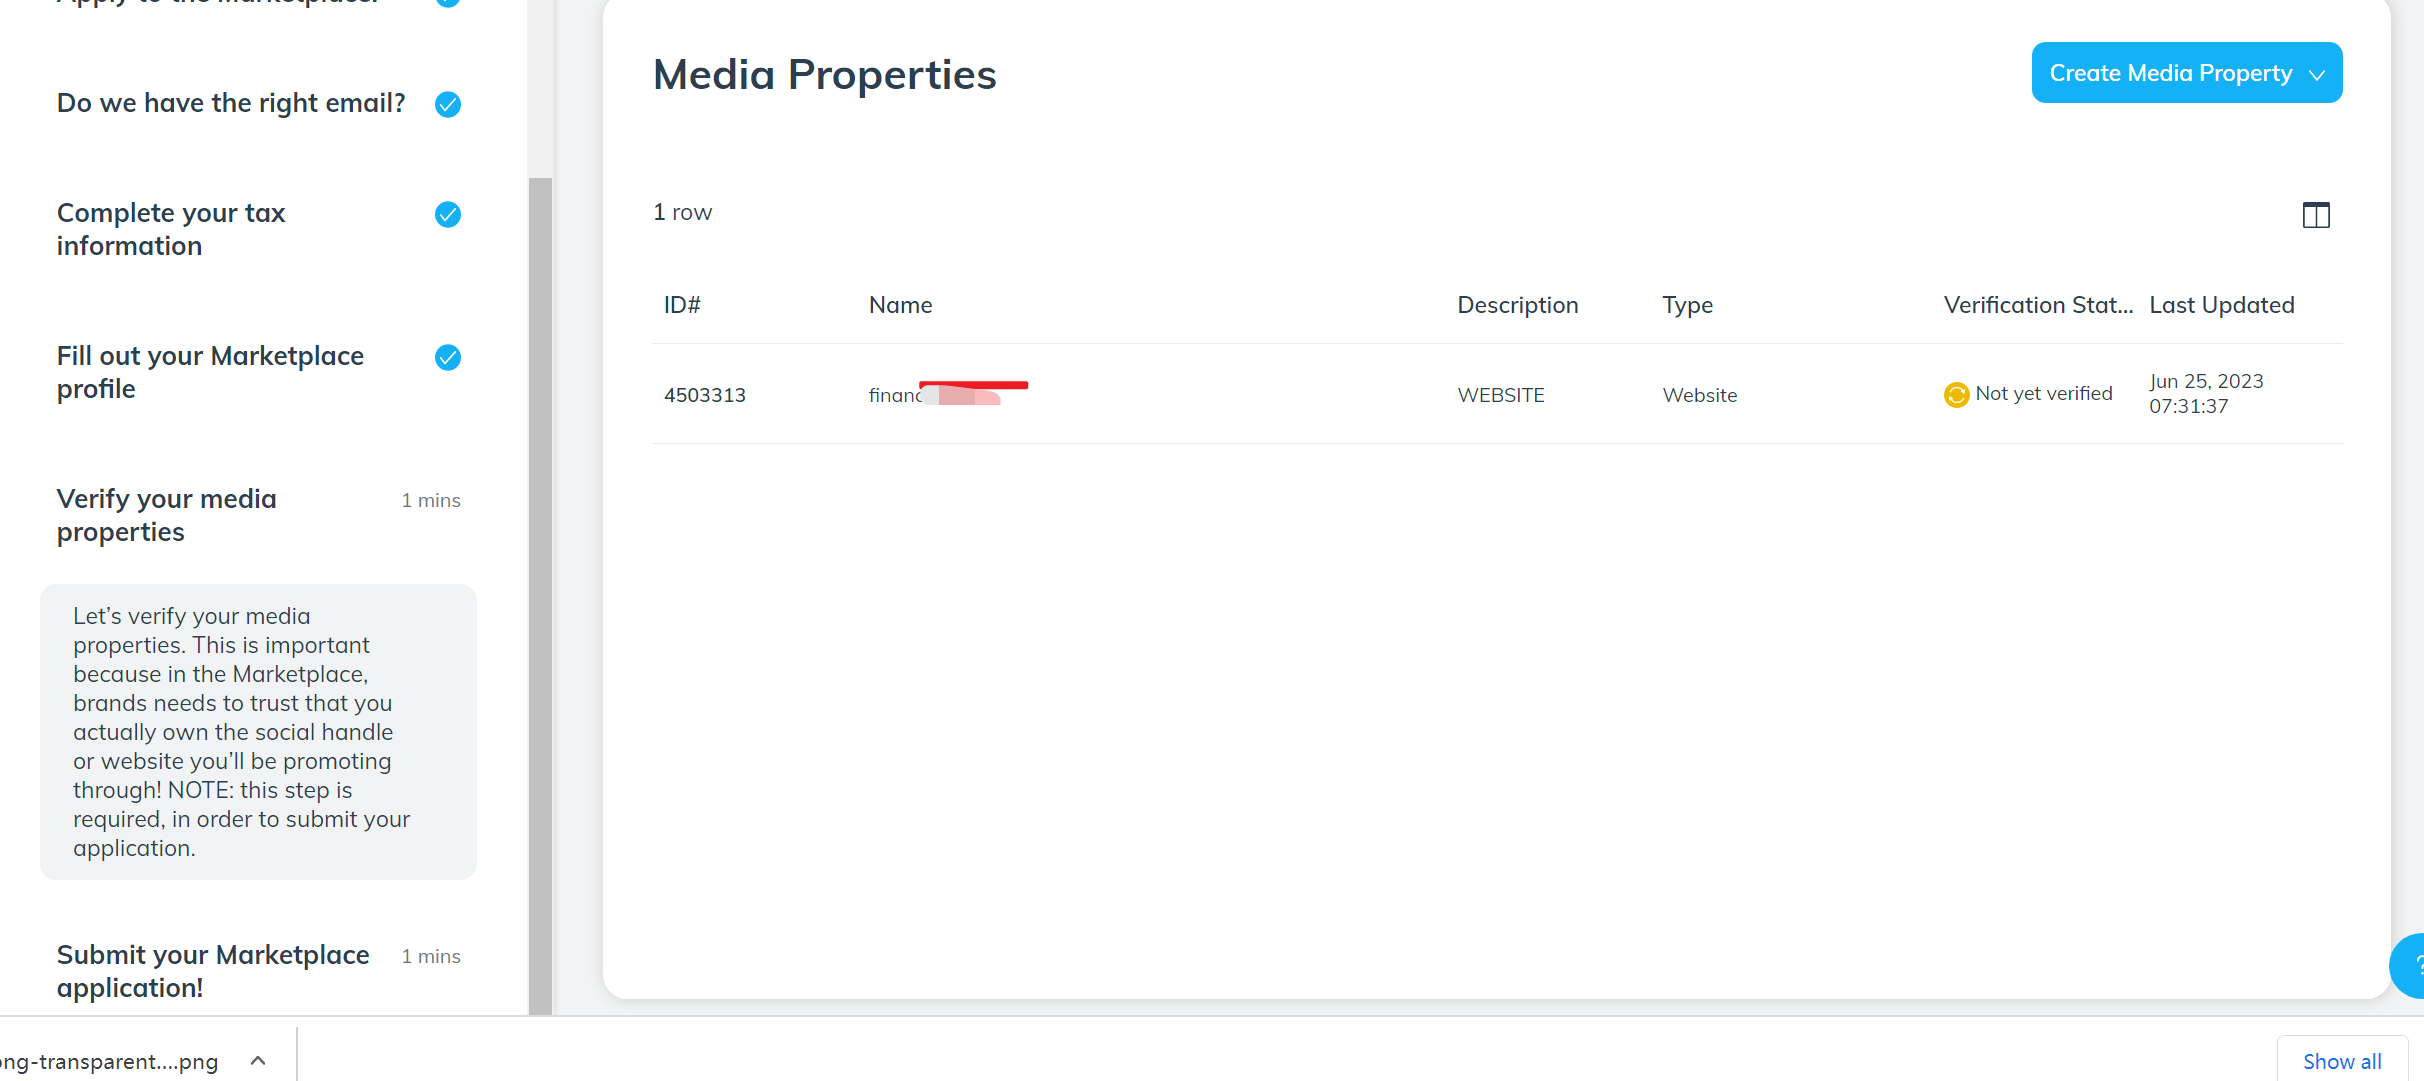Click the yellow Not yet verified status icon
Viewport: 2424px width, 1081px height.
[x=1956, y=395]
